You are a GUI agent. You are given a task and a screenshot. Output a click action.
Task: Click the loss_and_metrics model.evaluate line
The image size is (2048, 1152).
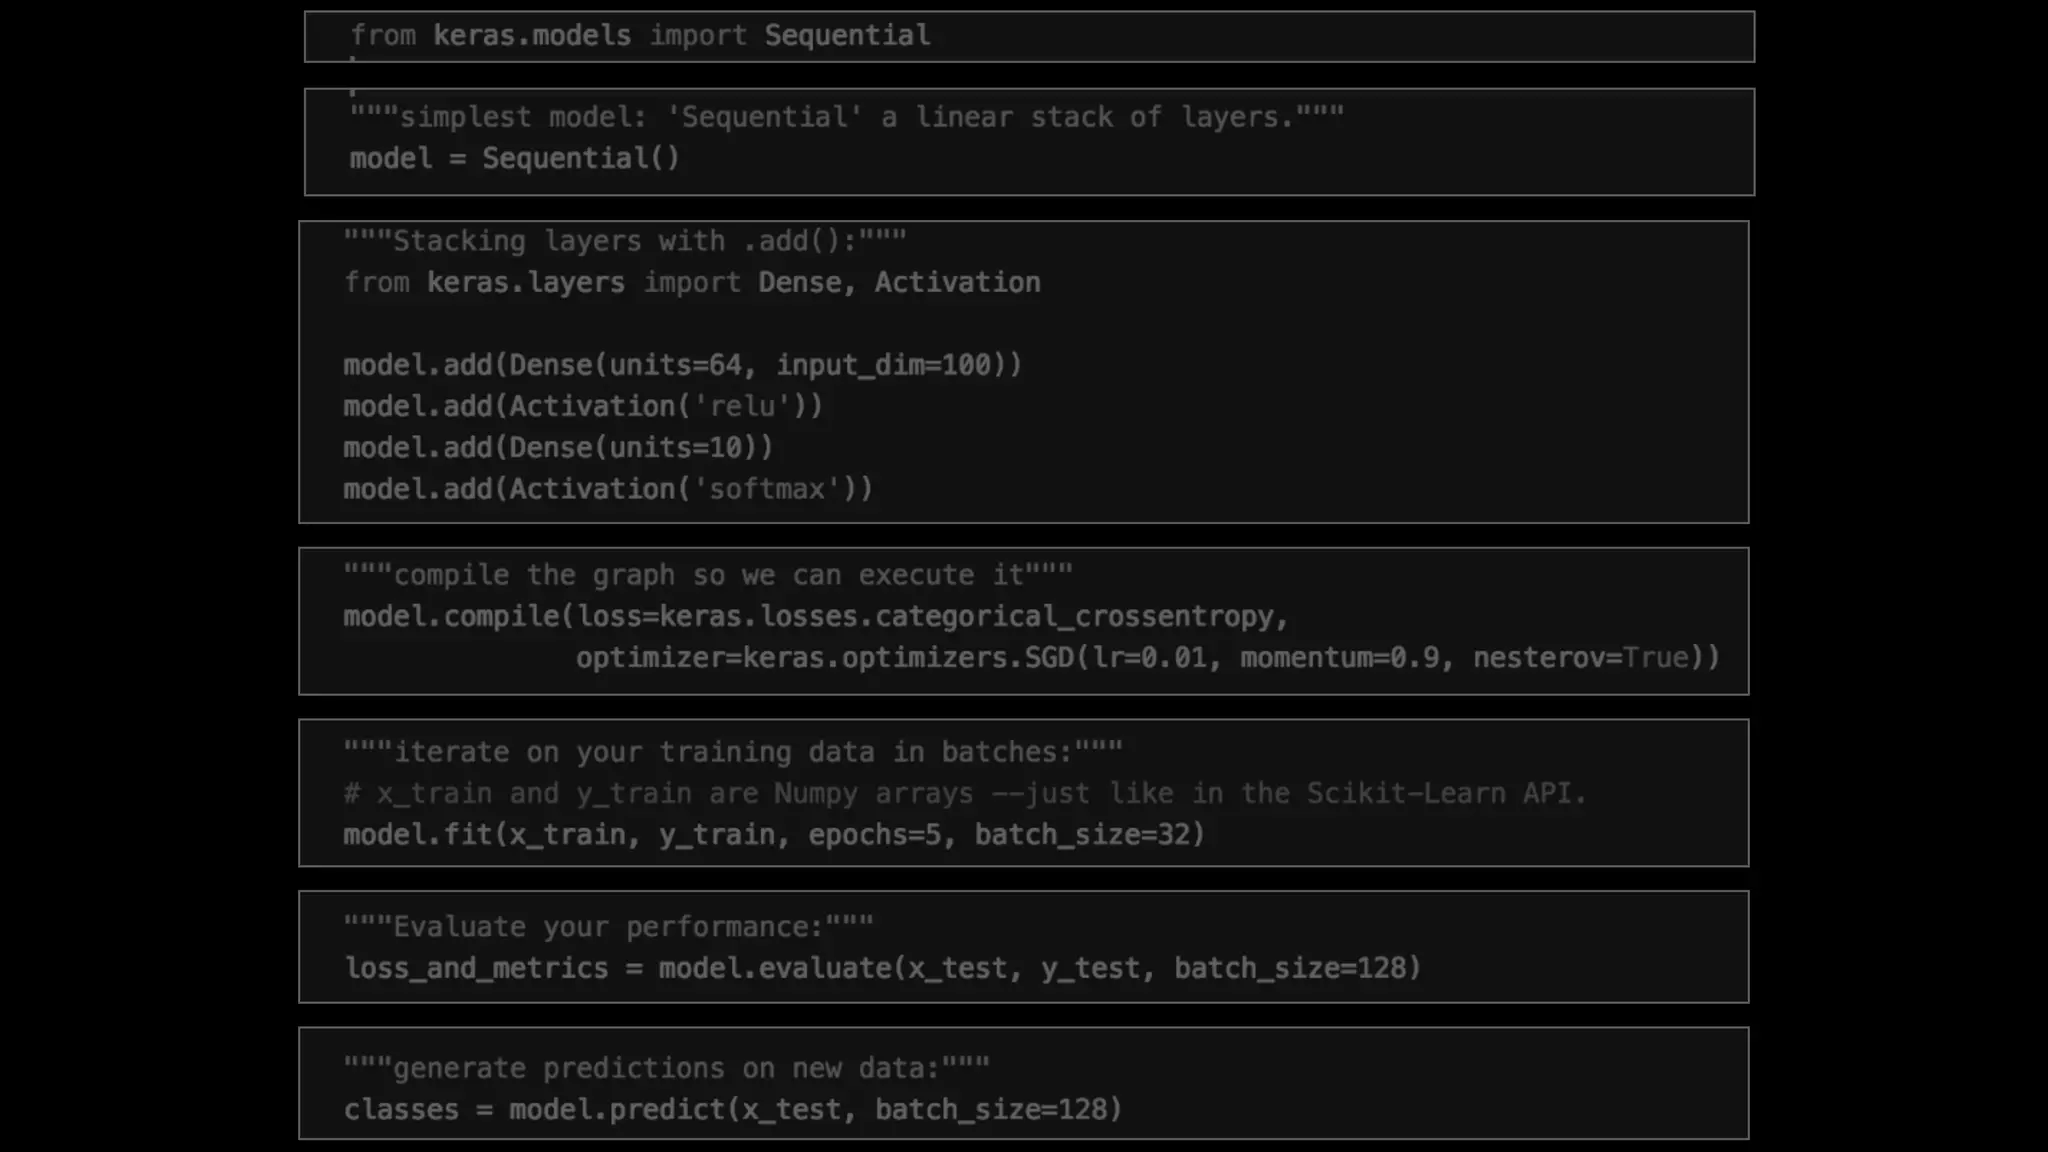tap(882, 968)
